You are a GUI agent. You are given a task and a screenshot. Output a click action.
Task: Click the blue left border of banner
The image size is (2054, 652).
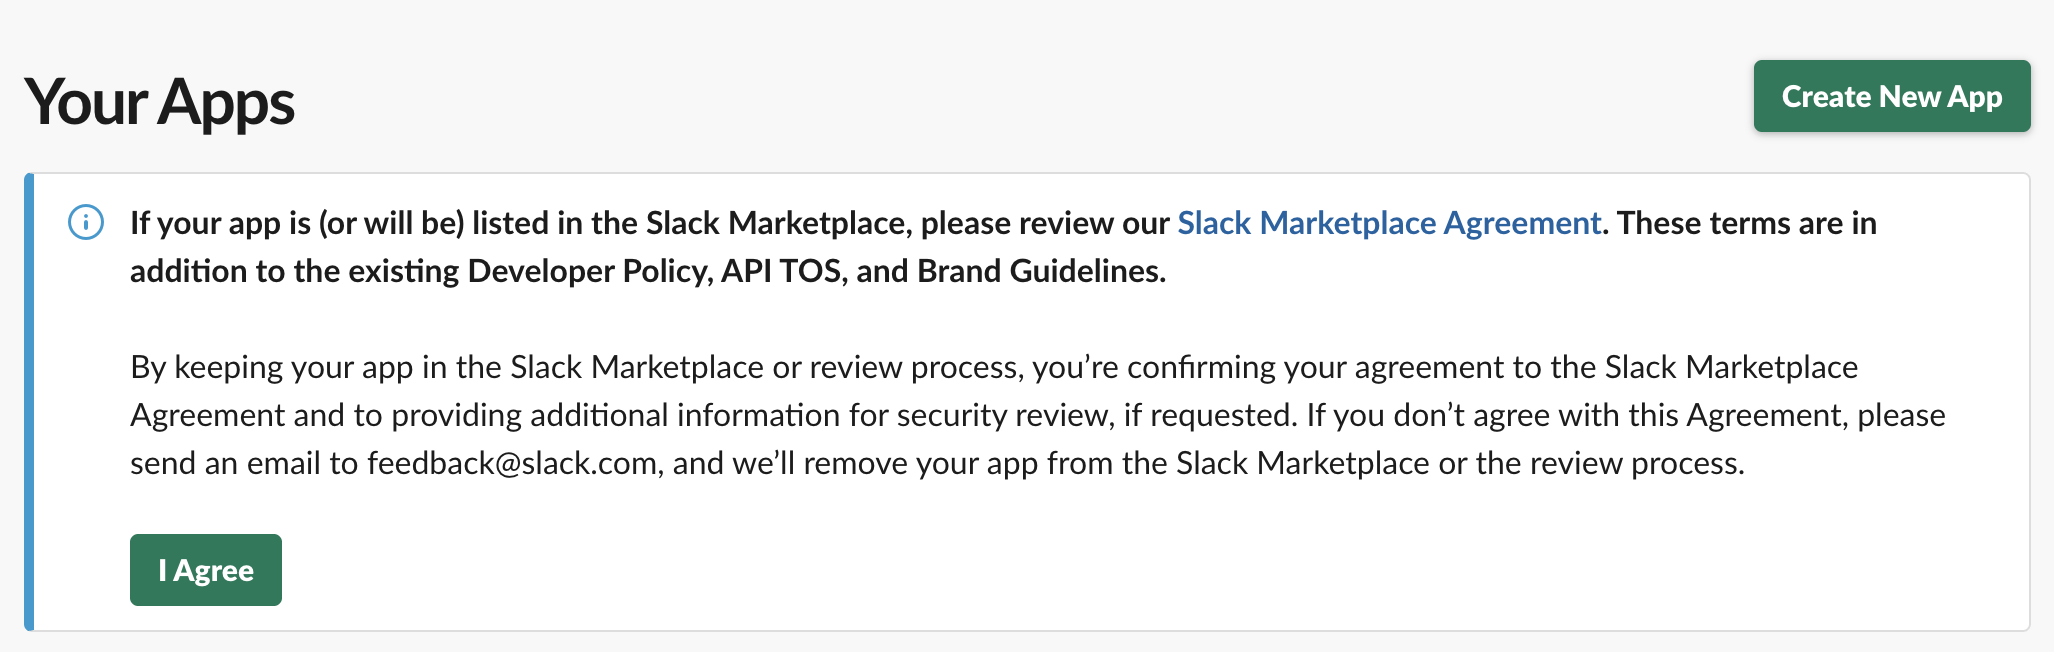29,402
